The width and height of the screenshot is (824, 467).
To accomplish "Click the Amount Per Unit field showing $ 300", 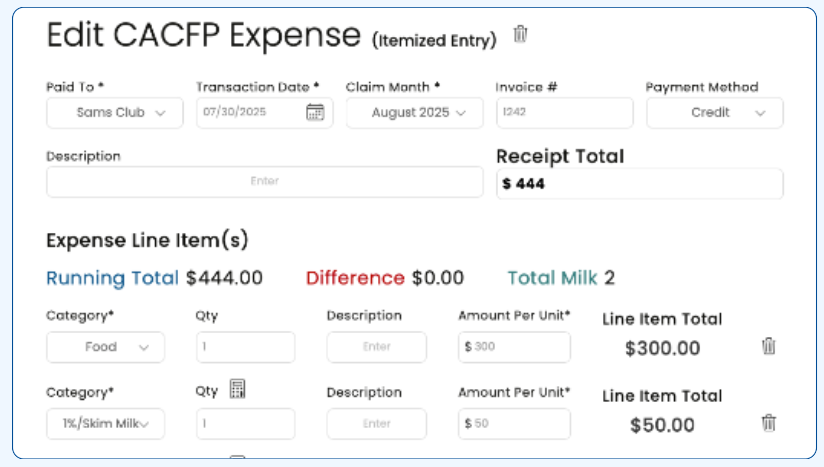I will (x=514, y=347).
